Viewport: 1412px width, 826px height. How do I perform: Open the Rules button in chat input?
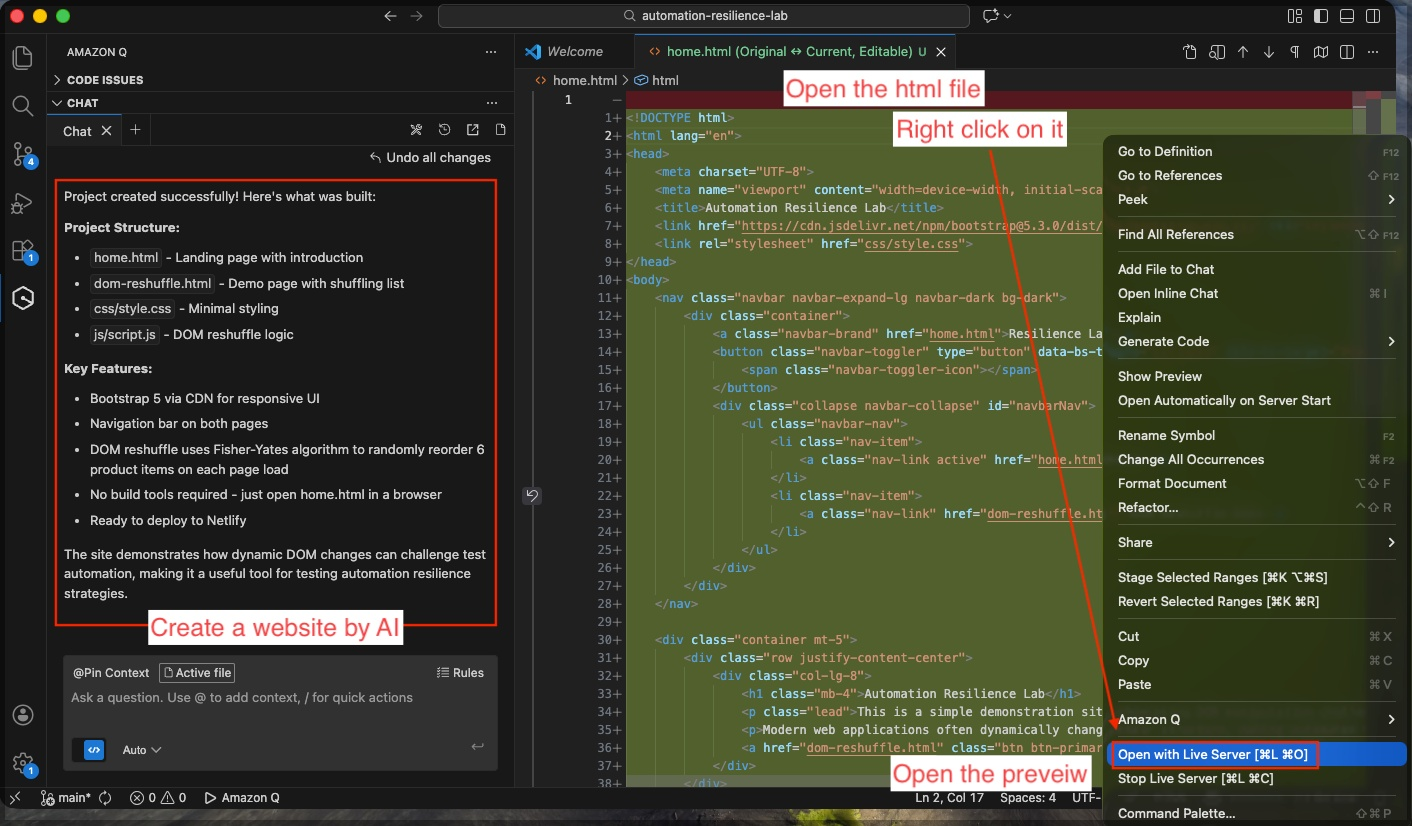[460, 673]
